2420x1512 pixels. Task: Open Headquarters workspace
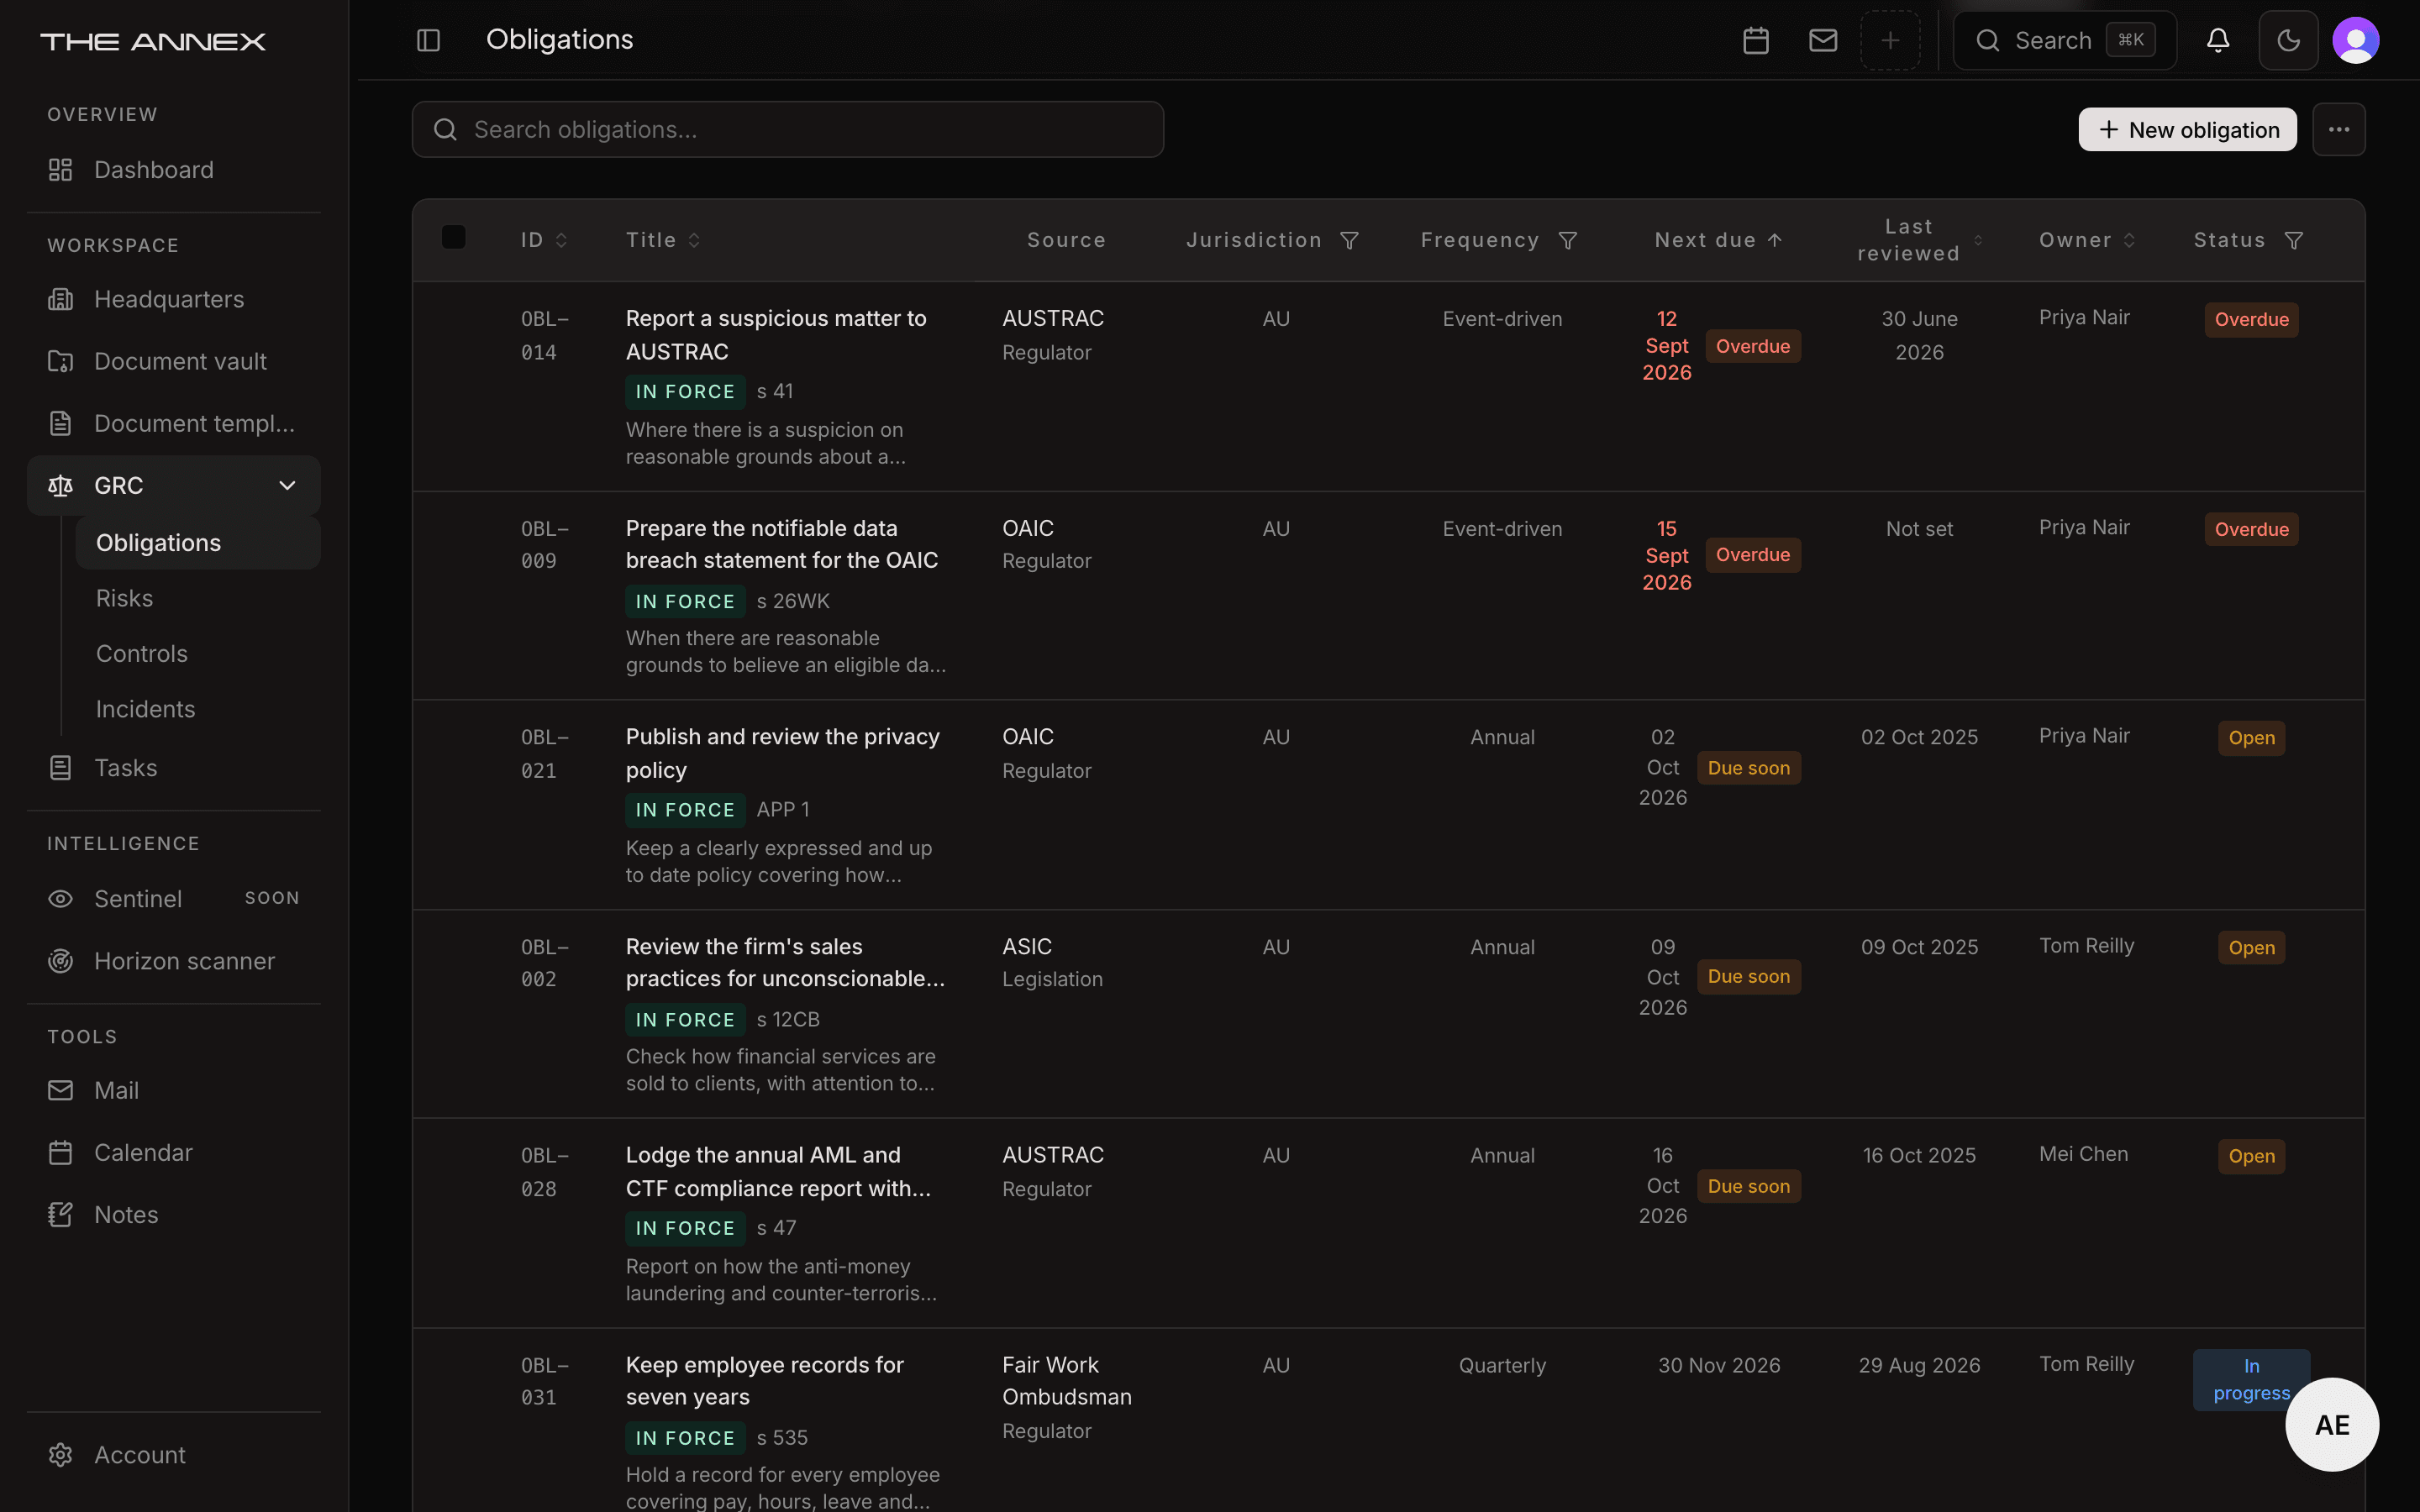[x=174, y=299]
